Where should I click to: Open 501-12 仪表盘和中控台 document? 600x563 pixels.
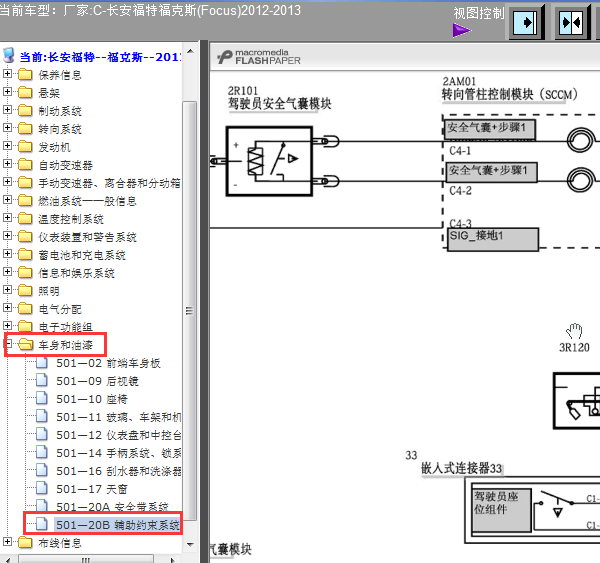119,435
